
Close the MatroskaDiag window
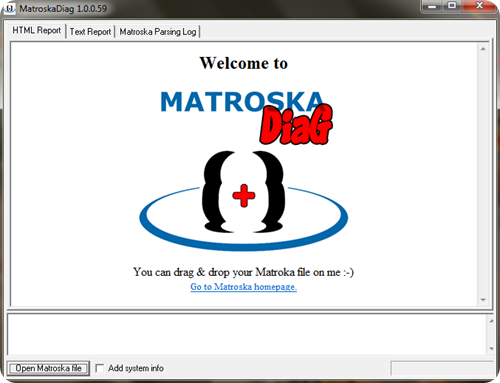[479, 6]
